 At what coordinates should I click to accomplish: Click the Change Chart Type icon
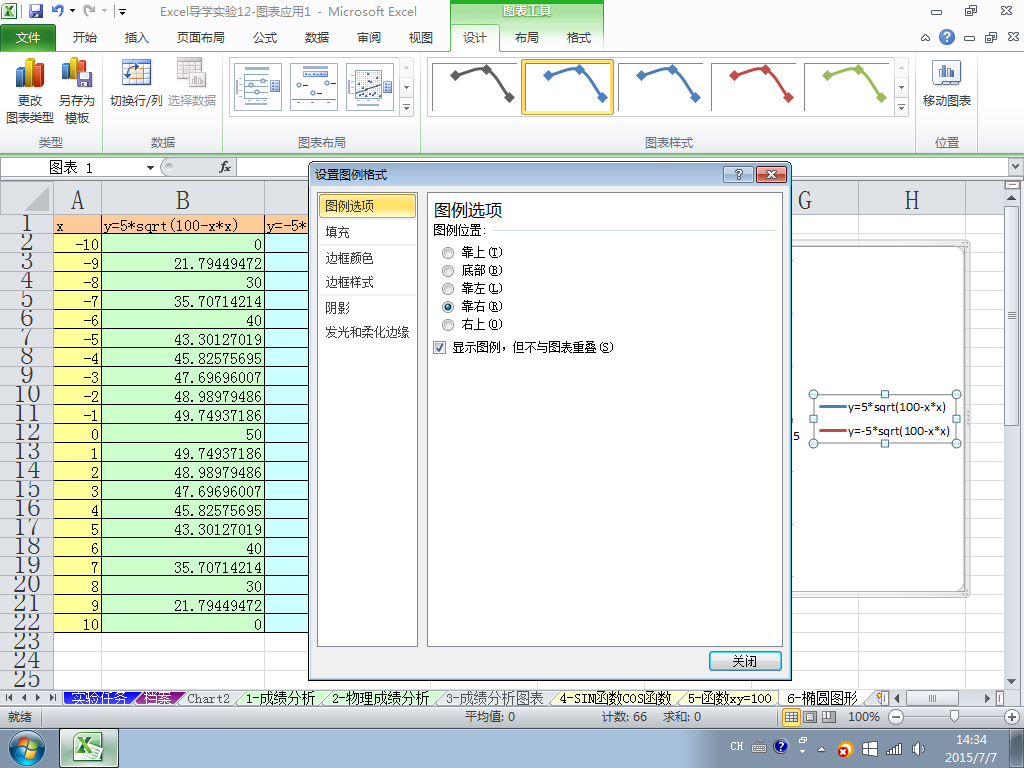pyautogui.click(x=30, y=73)
